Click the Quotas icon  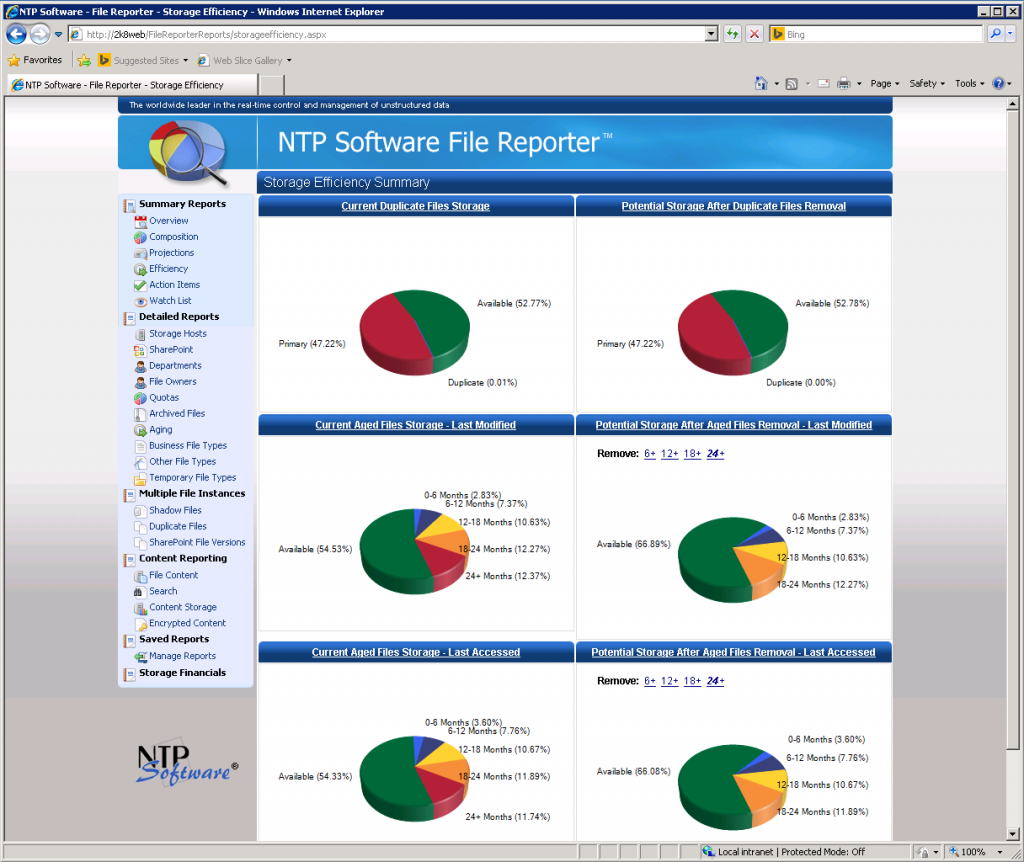[x=140, y=398]
